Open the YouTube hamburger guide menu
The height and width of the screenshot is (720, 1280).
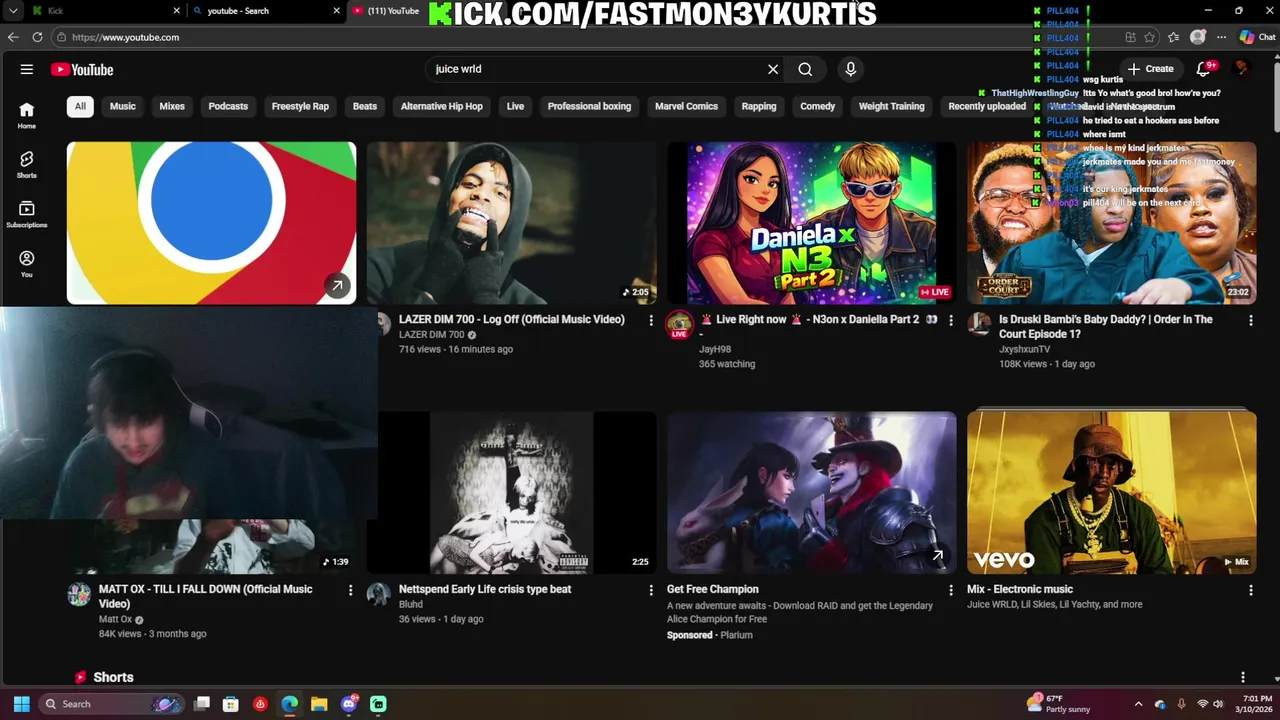(x=27, y=69)
